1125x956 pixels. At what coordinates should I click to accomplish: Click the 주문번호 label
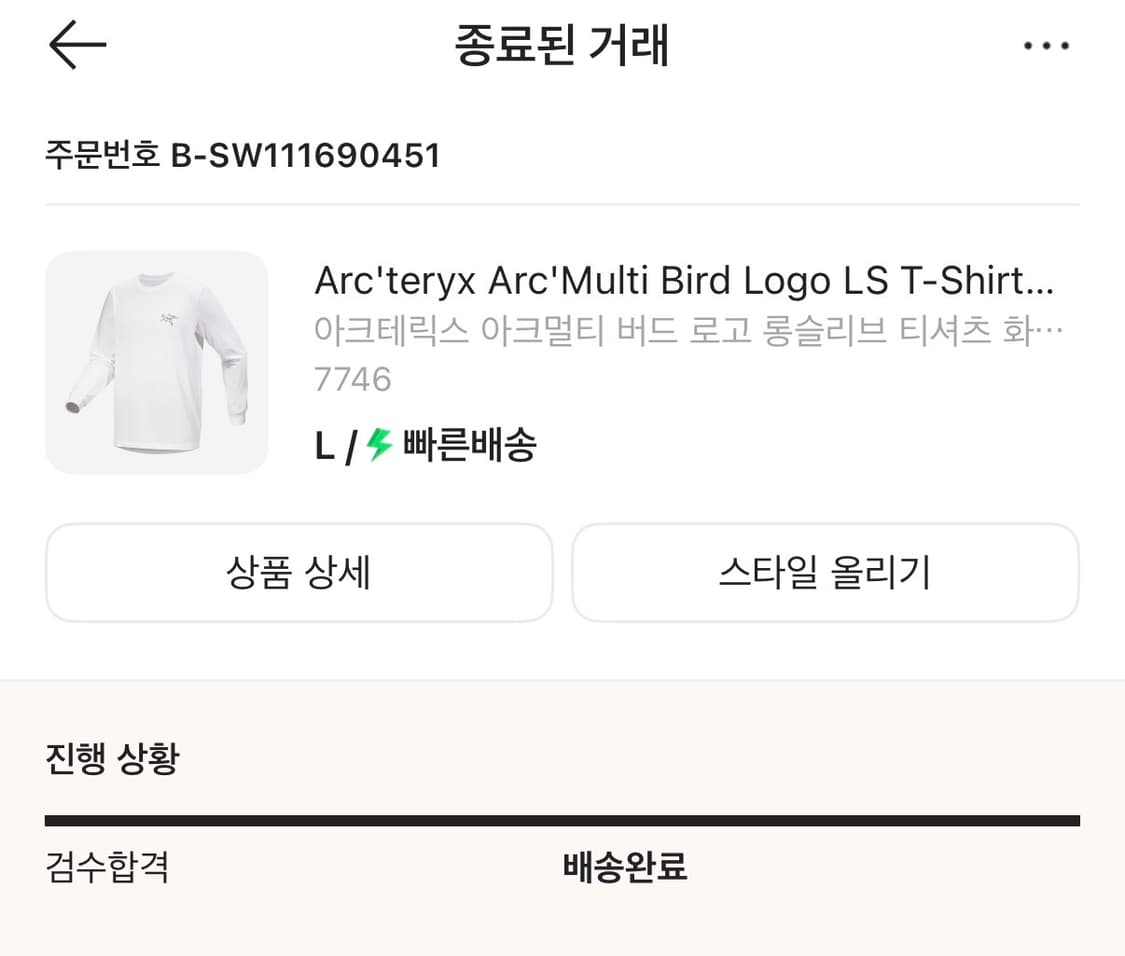click(x=103, y=156)
